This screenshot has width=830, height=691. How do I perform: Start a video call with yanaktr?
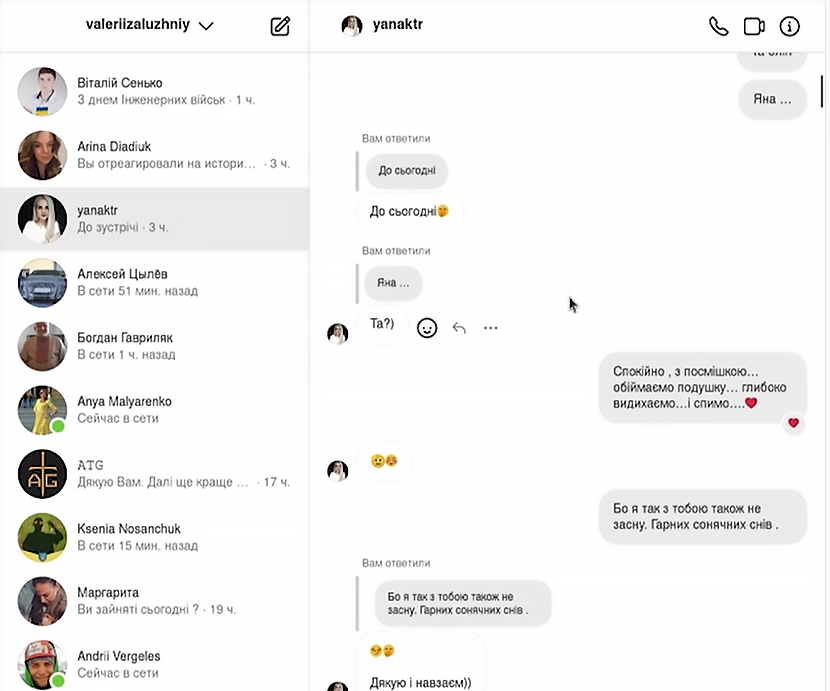pyautogui.click(x=754, y=26)
